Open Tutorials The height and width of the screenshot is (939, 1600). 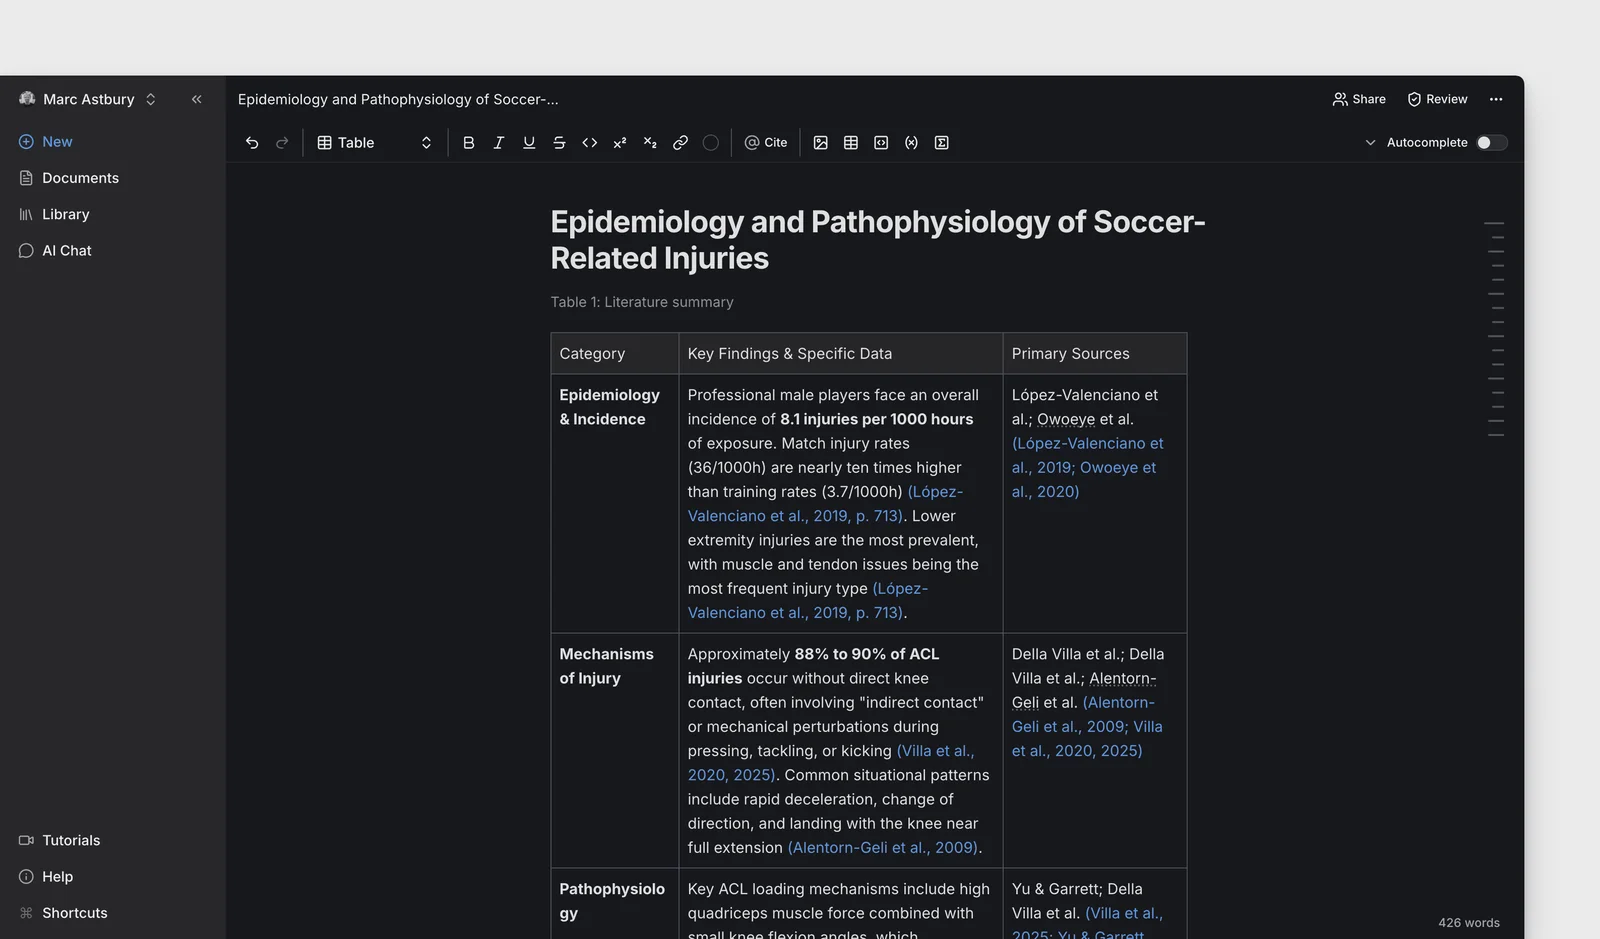(x=60, y=840)
